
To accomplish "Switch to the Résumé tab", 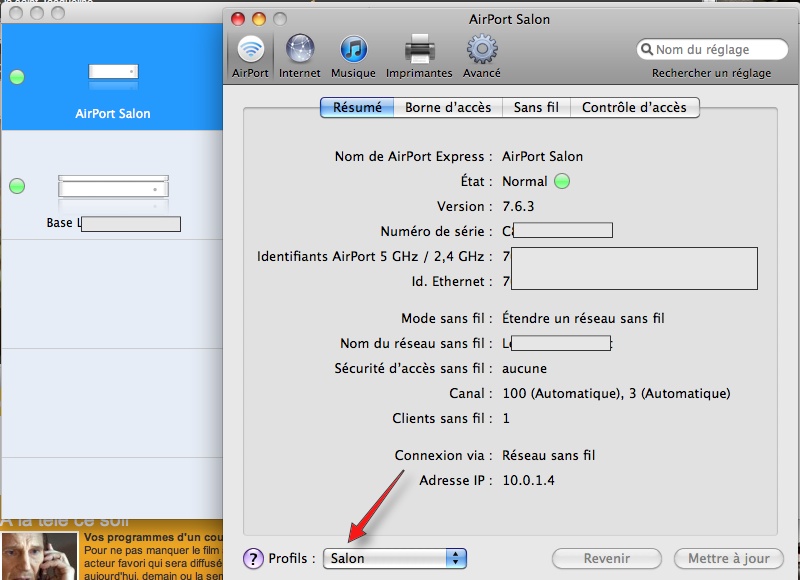I will (x=357, y=107).
